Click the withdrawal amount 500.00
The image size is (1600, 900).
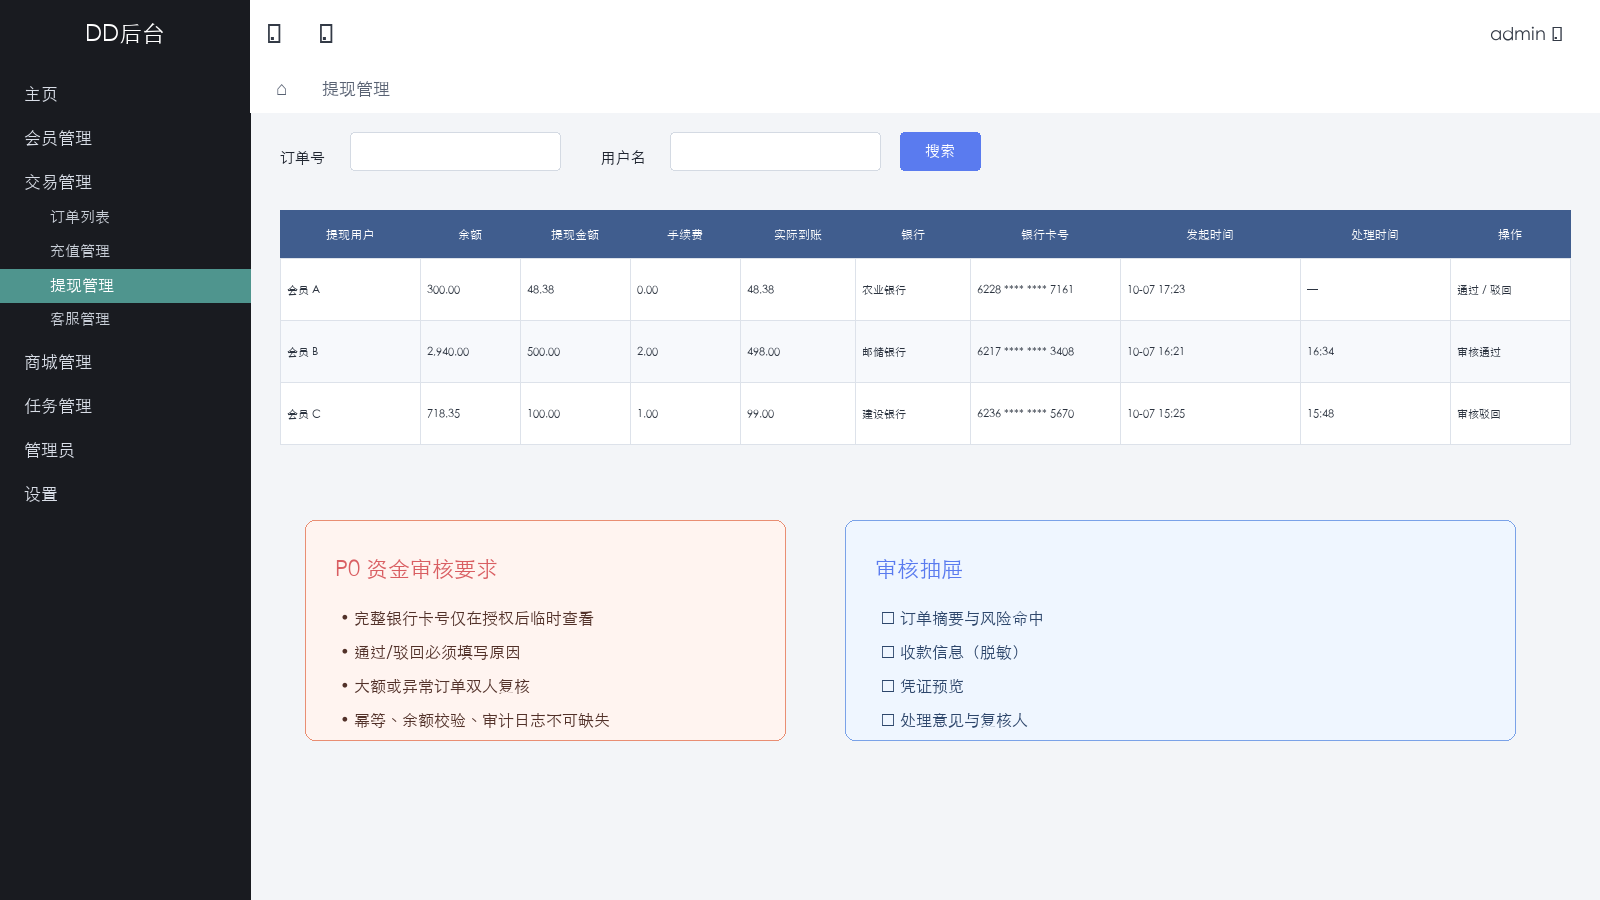pyautogui.click(x=544, y=352)
